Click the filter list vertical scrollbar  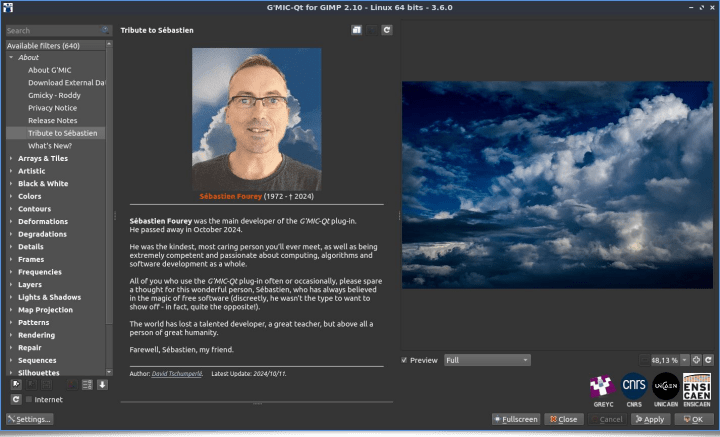109,185
